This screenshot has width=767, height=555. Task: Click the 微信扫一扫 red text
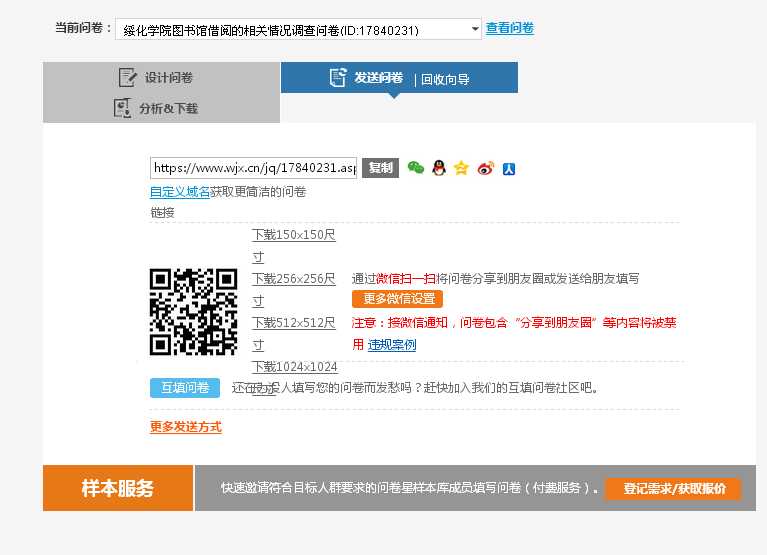pyautogui.click(x=406, y=279)
